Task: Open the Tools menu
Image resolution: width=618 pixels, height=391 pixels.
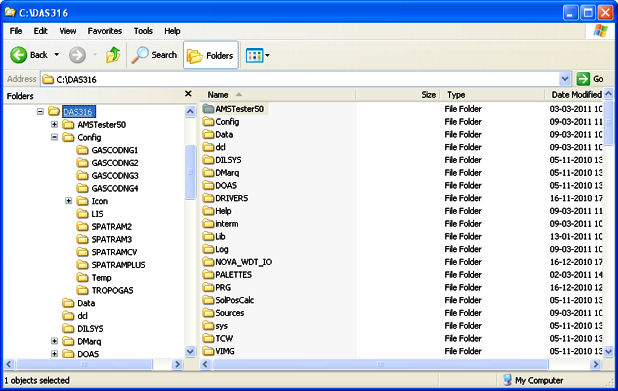Action: (143, 31)
